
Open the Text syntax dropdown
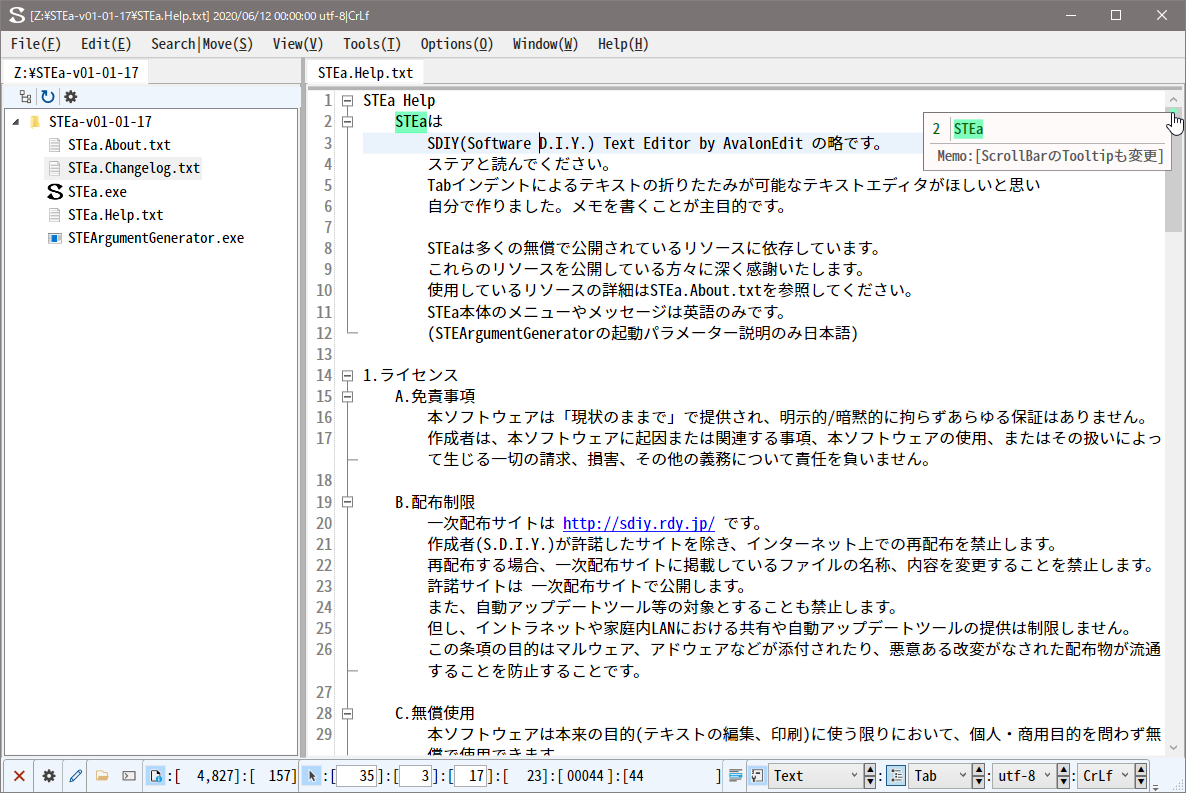click(815, 776)
